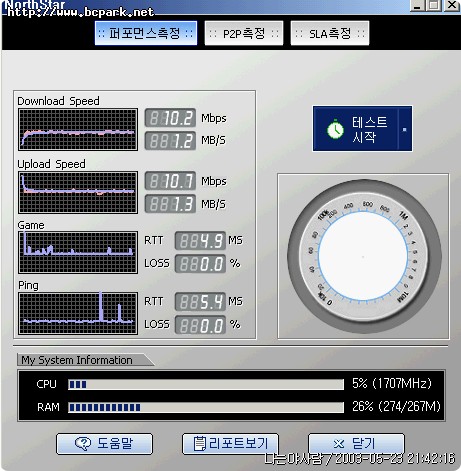The image size is (461, 471).
Task: Click the upload 1.3 MB/S readout
Action: pos(170,204)
